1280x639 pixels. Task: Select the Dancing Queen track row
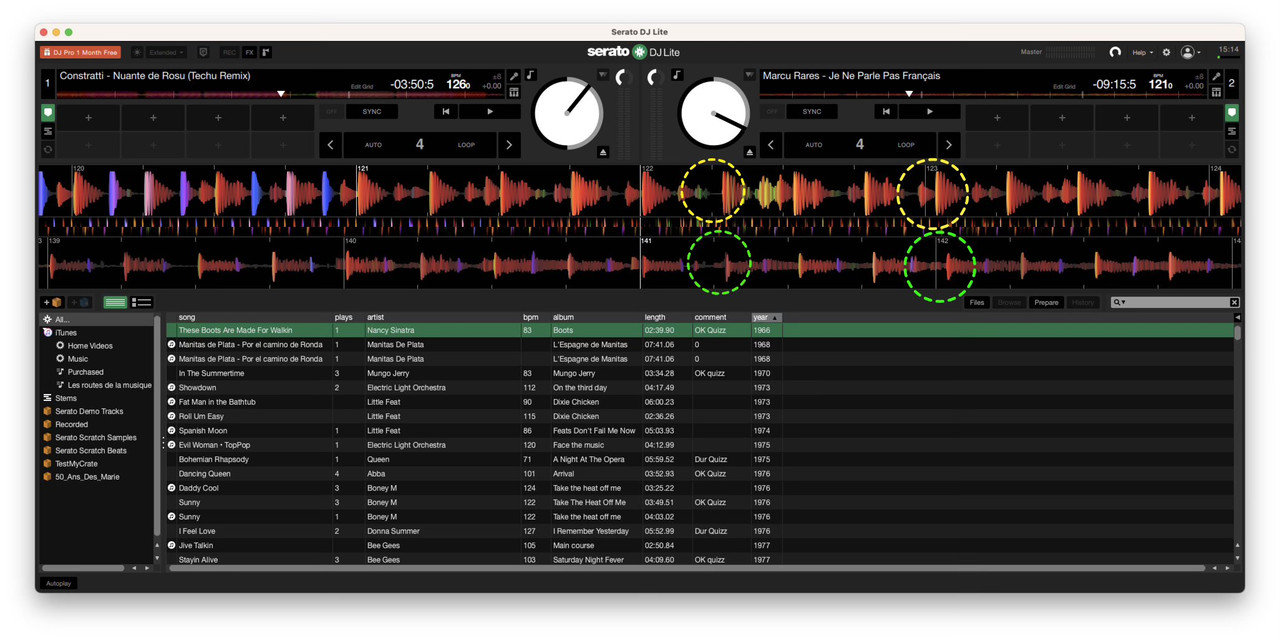[x=700, y=474]
